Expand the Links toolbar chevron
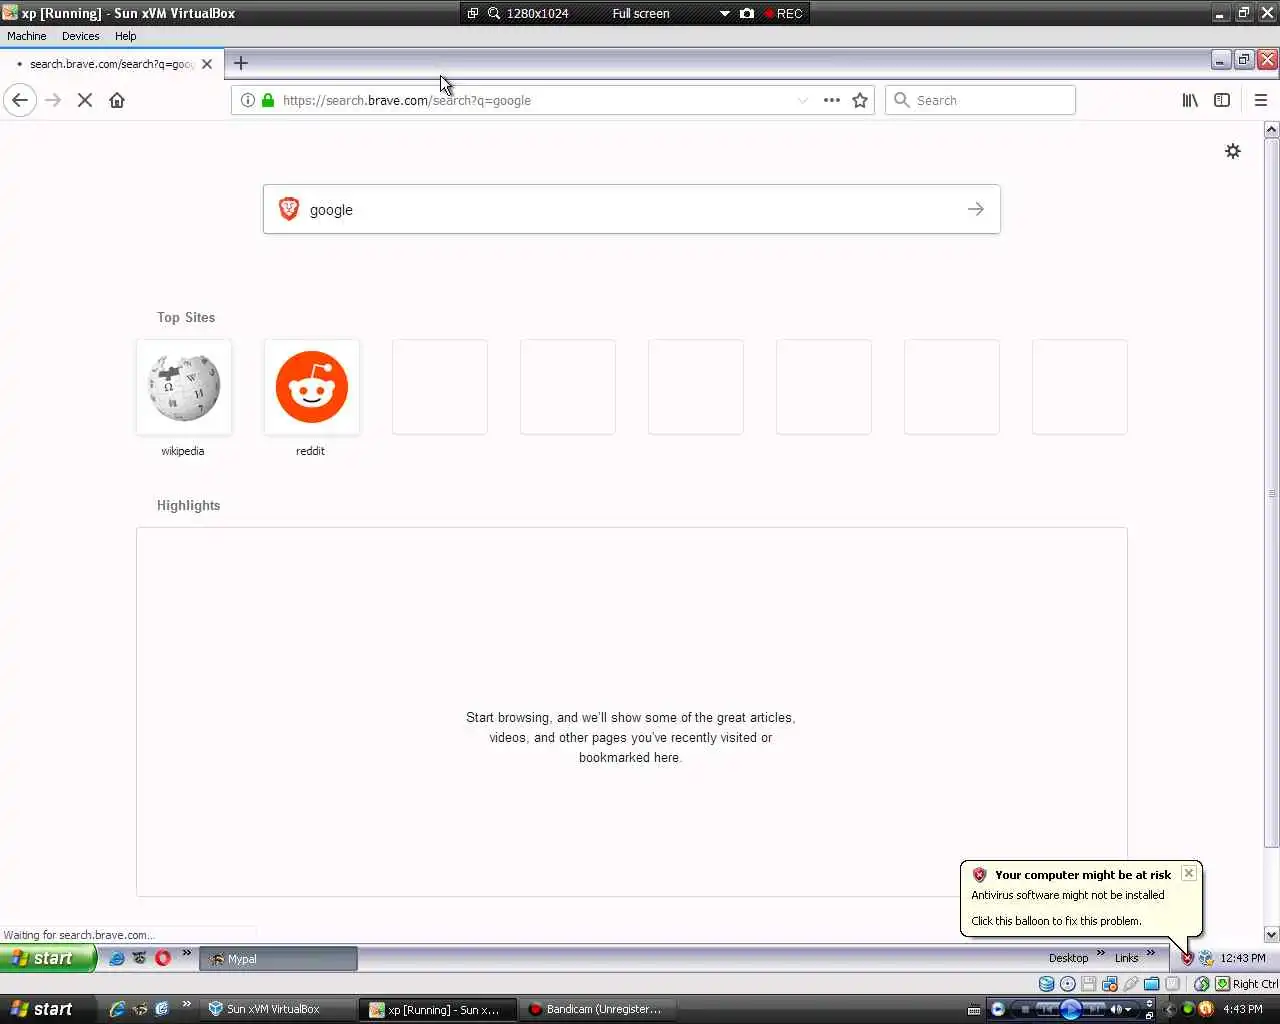The image size is (1280, 1024). click(1151, 953)
